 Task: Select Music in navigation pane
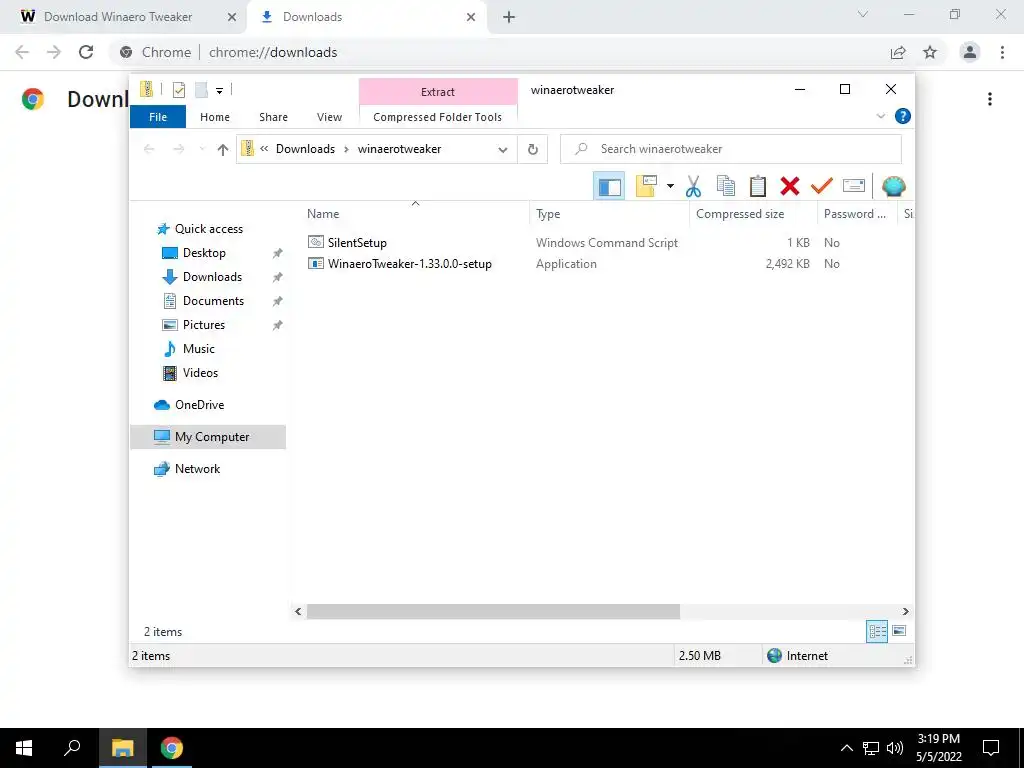coord(199,349)
